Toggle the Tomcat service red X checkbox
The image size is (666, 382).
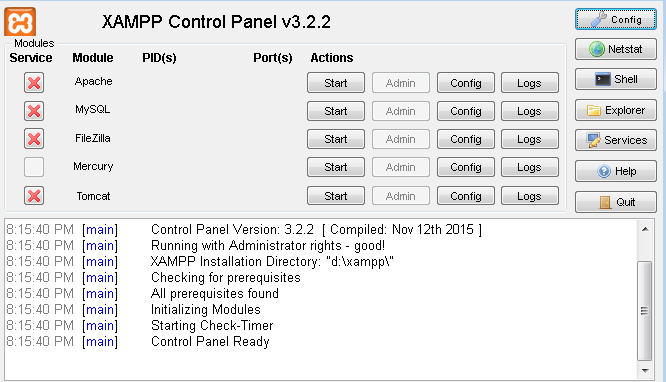point(34,196)
